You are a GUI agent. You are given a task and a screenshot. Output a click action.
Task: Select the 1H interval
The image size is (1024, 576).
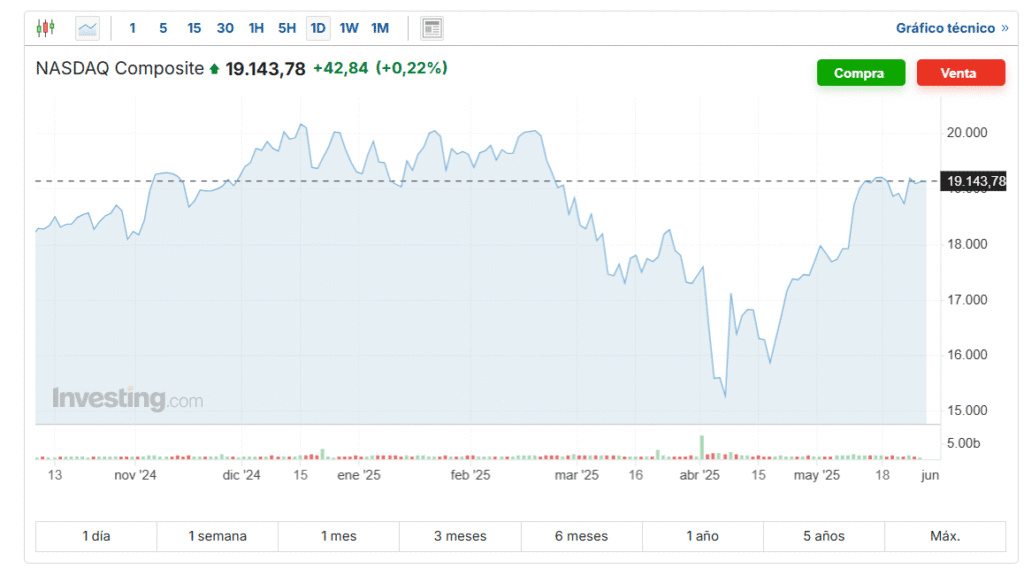tap(256, 28)
